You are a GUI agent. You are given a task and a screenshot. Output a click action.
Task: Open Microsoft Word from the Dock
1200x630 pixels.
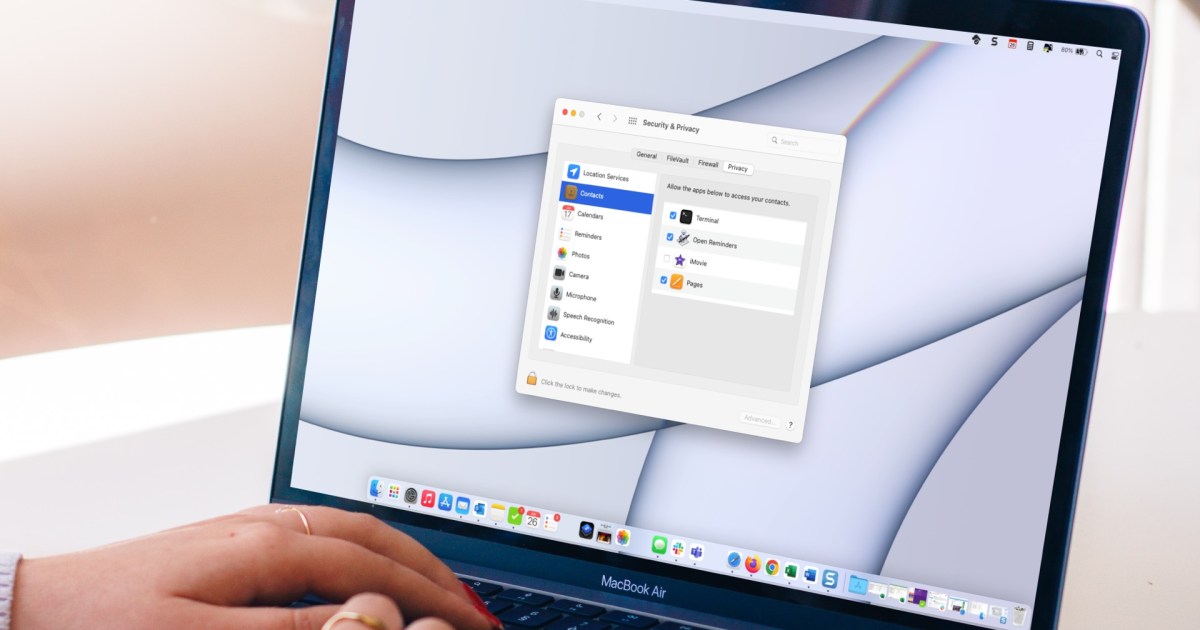(810, 576)
